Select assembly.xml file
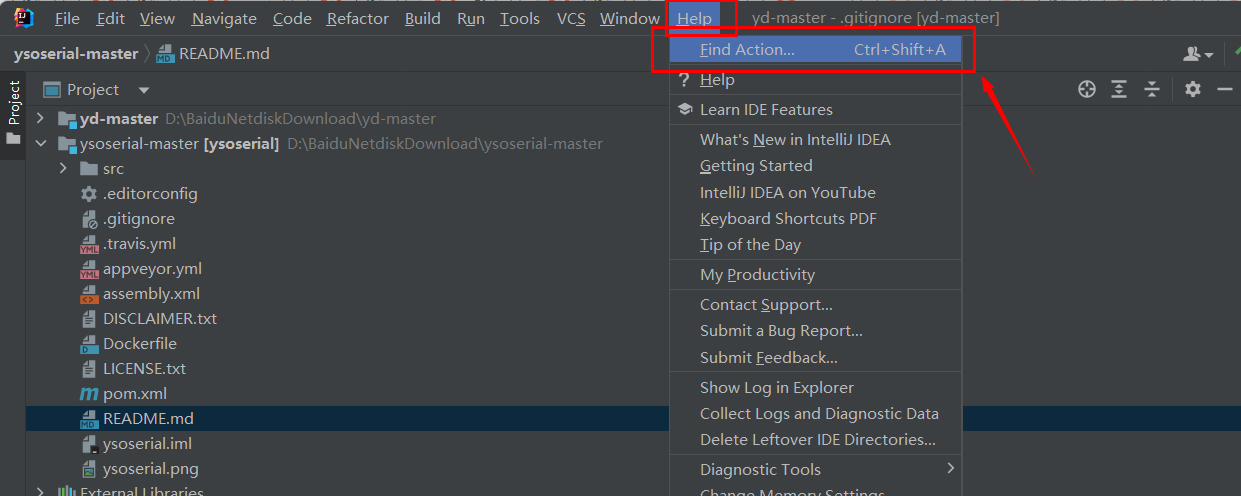This screenshot has width=1241, height=496. [x=151, y=294]
